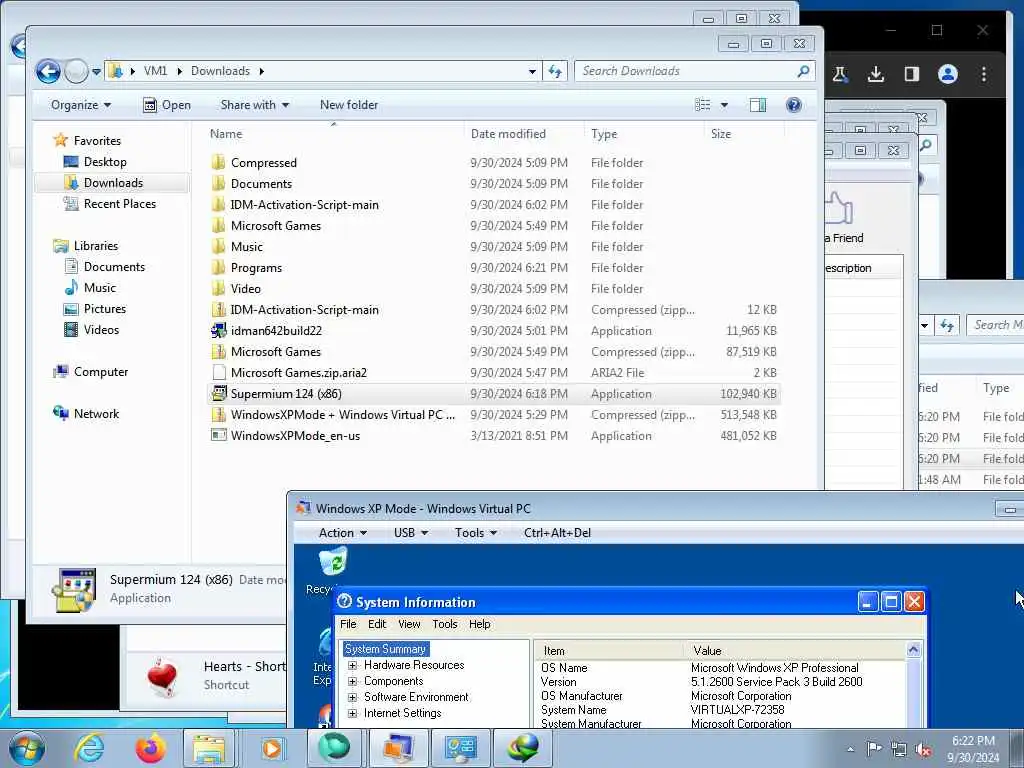Open the Action menu in Virtual PC
The image size is (1024, 768).
(x=342, y=533)
